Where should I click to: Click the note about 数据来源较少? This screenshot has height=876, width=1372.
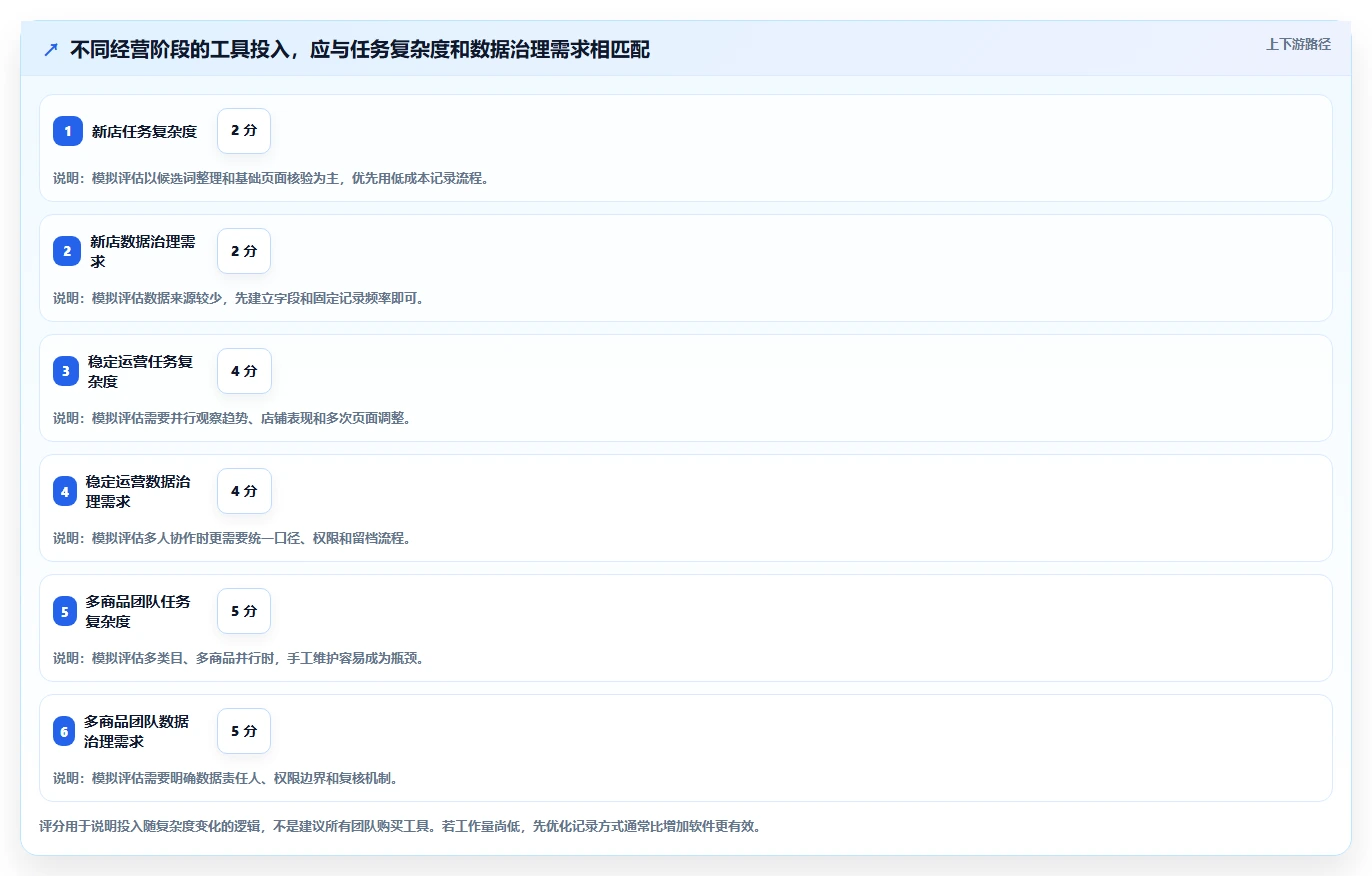click(239, 298)
